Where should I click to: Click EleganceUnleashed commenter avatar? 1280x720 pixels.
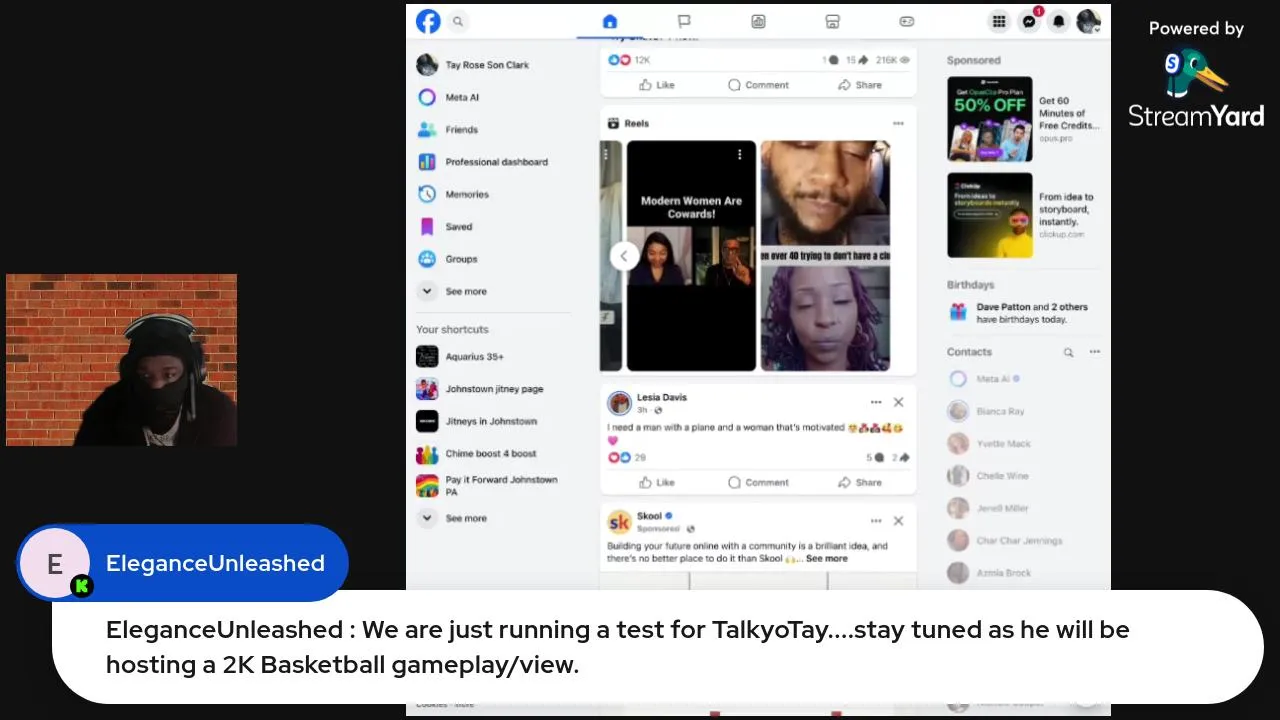[55, 563]
